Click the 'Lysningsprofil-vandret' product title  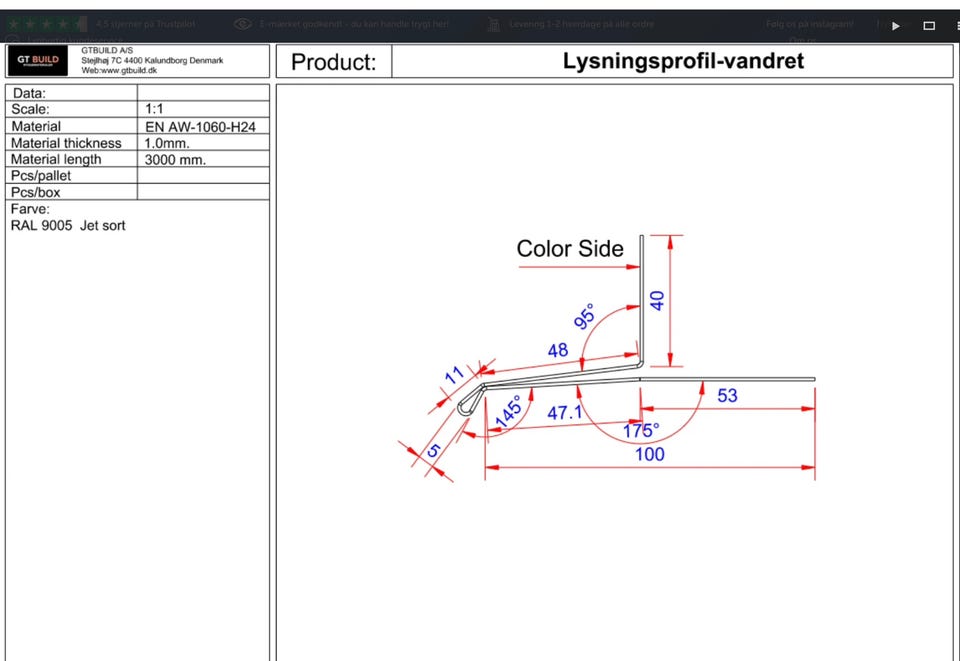click(x=683, y=61)
